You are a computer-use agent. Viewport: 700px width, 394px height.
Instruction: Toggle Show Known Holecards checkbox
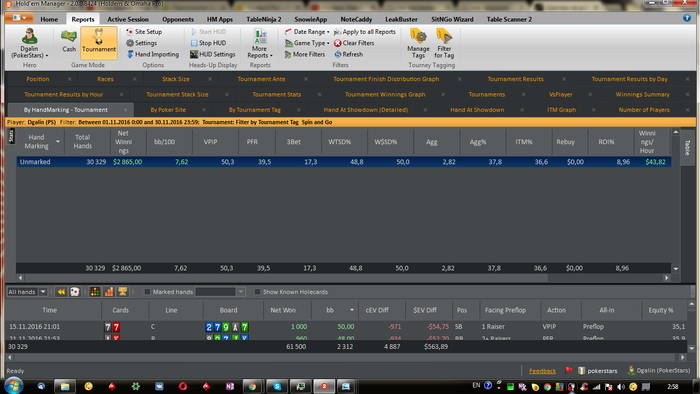(257, 292)
